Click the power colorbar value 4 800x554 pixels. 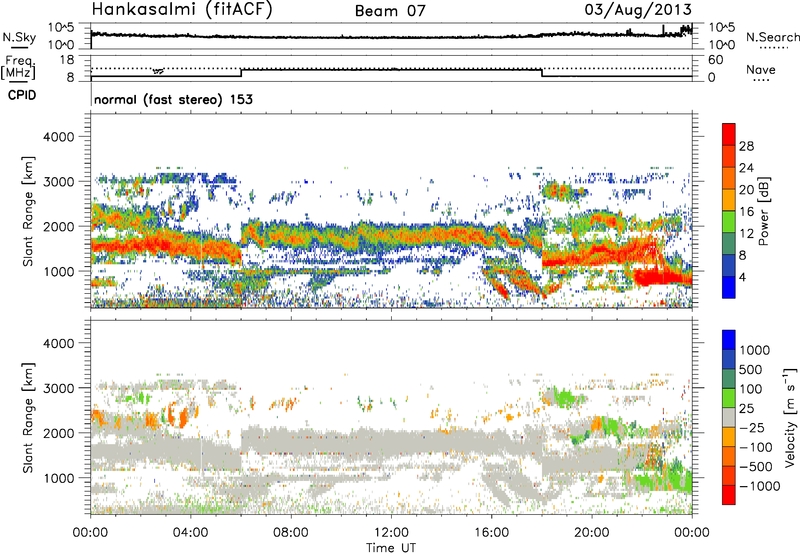(743, 277)
